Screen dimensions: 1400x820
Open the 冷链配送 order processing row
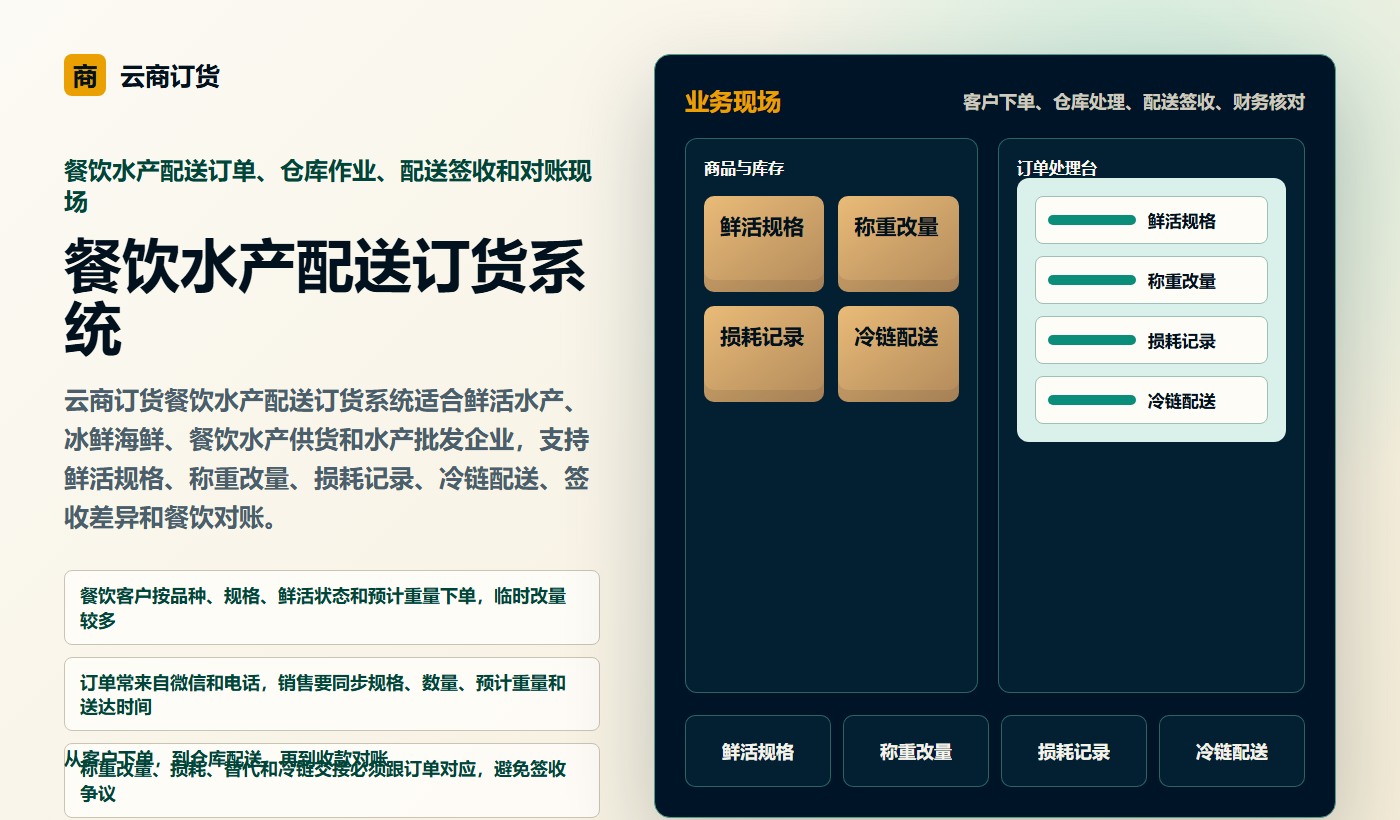1151,400
